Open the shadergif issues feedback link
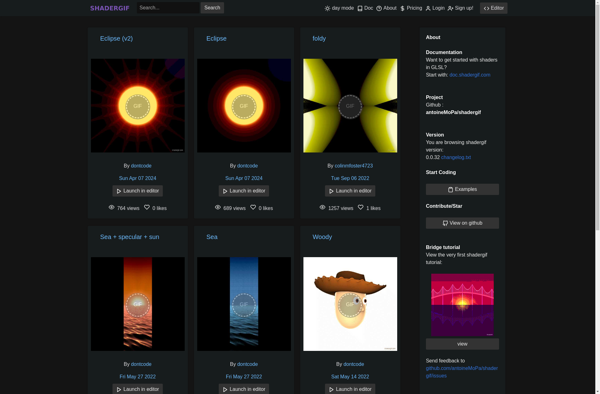Screen dimensions: 600x394 coord(461,372)
